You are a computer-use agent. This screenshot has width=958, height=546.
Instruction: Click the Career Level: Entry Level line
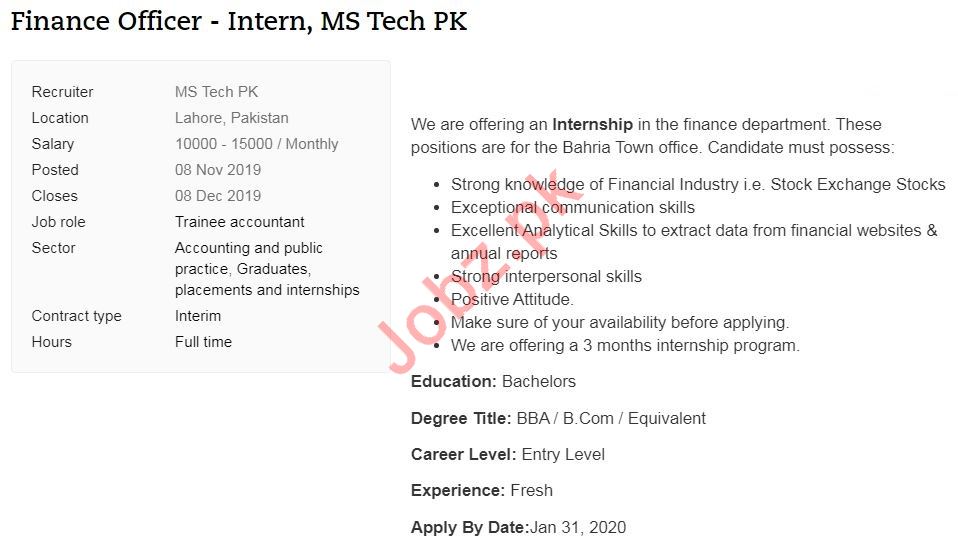pos(507,454)
